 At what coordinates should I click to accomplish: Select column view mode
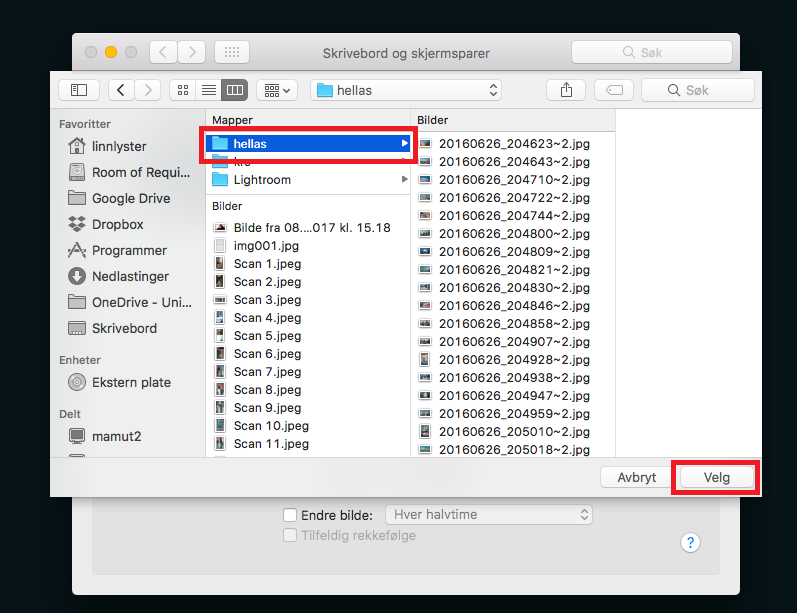click(234, 90)
